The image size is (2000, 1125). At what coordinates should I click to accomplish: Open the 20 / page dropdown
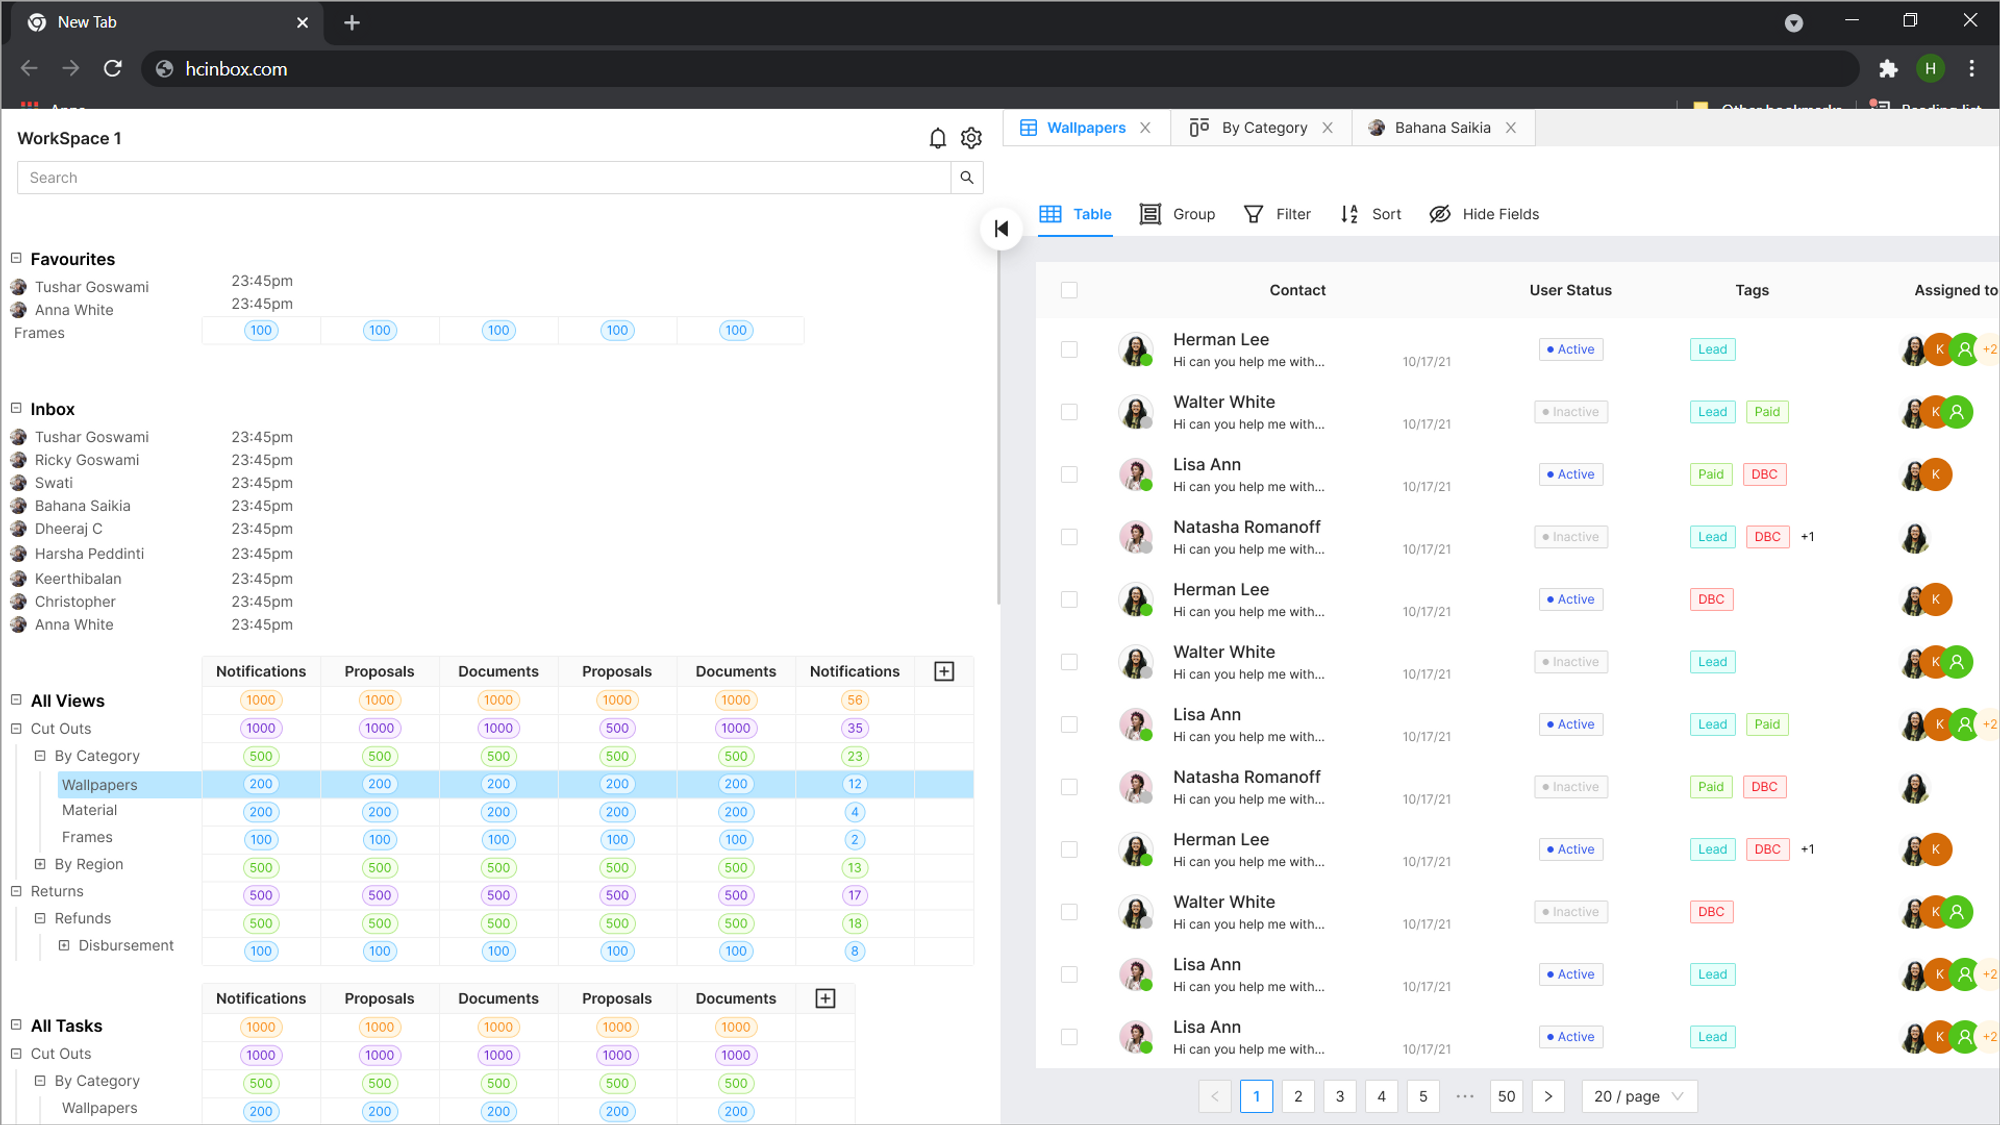(x=1638, y=1096)
